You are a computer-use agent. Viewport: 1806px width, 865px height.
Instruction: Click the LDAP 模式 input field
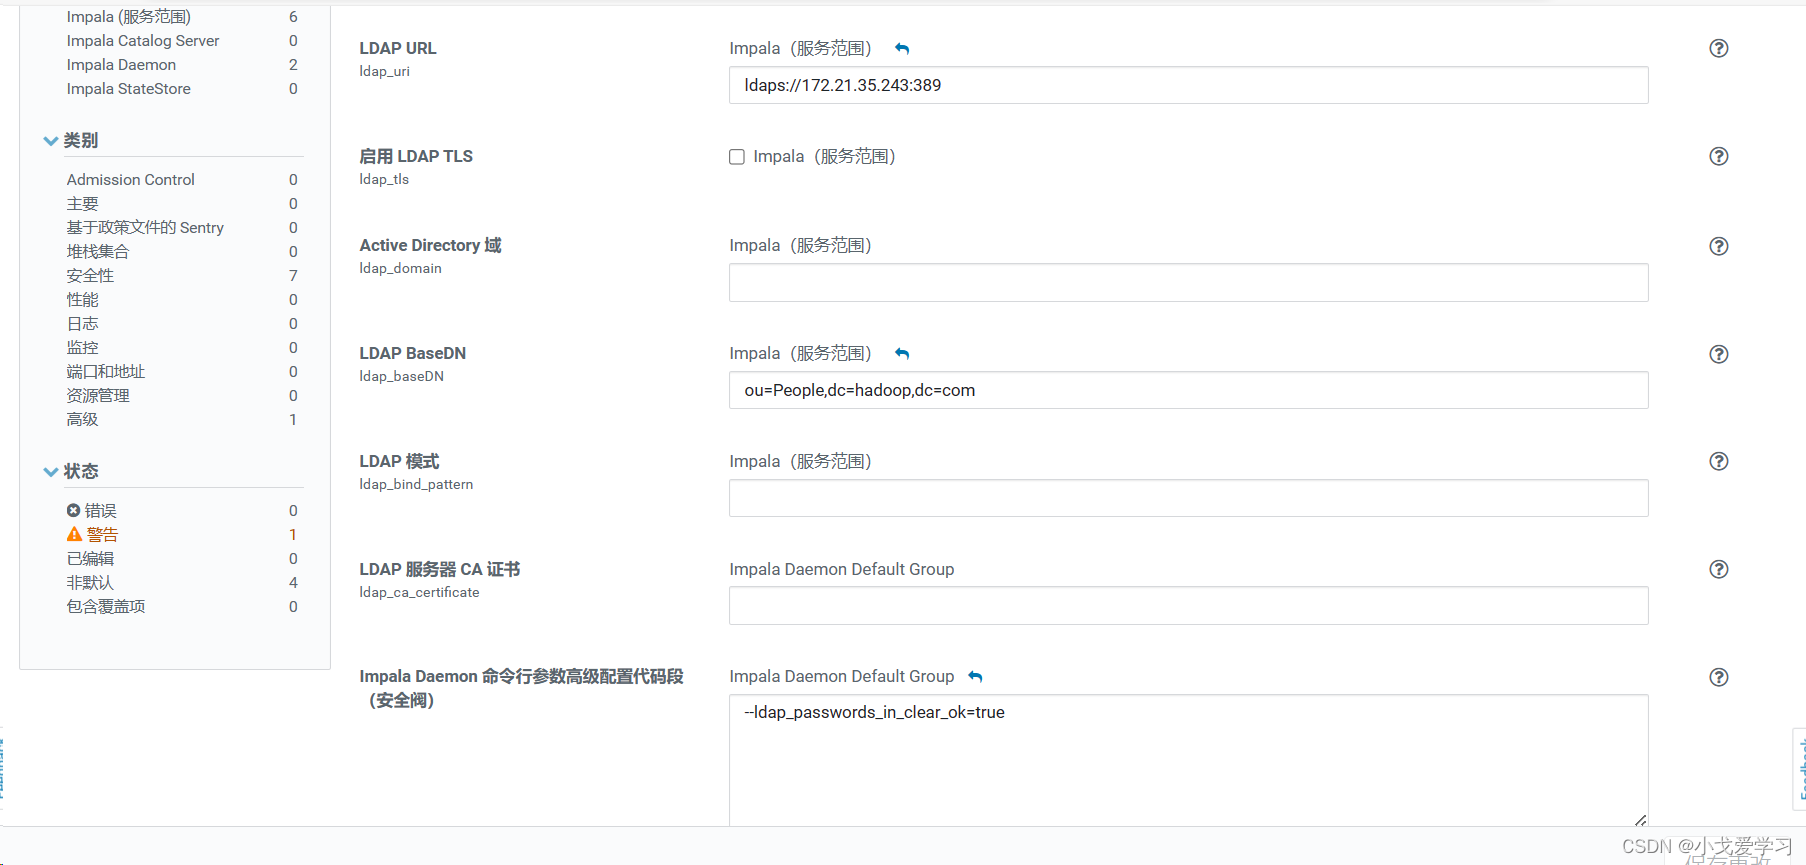1188,498
